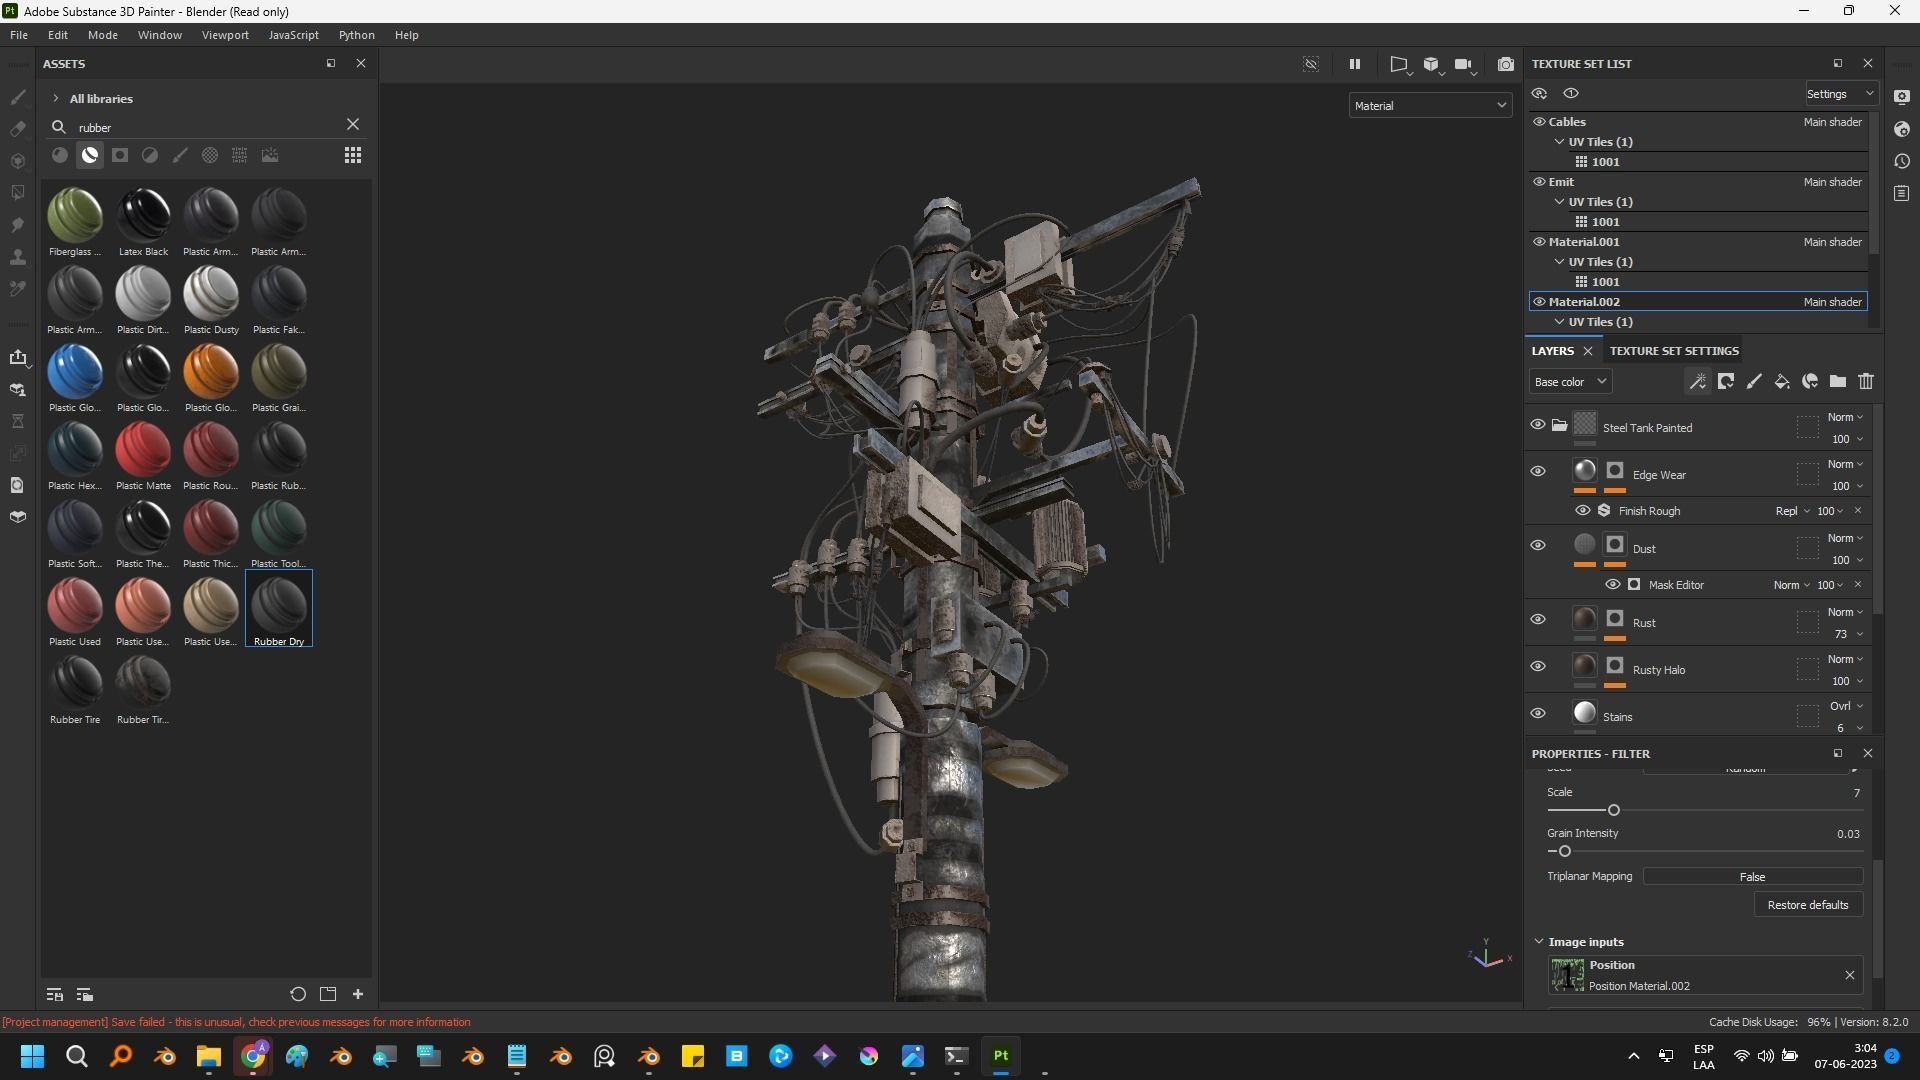Switch Assets panel to grid view icon
1920x1080 pixels.
pyautogui.click(x=352, y=155)
